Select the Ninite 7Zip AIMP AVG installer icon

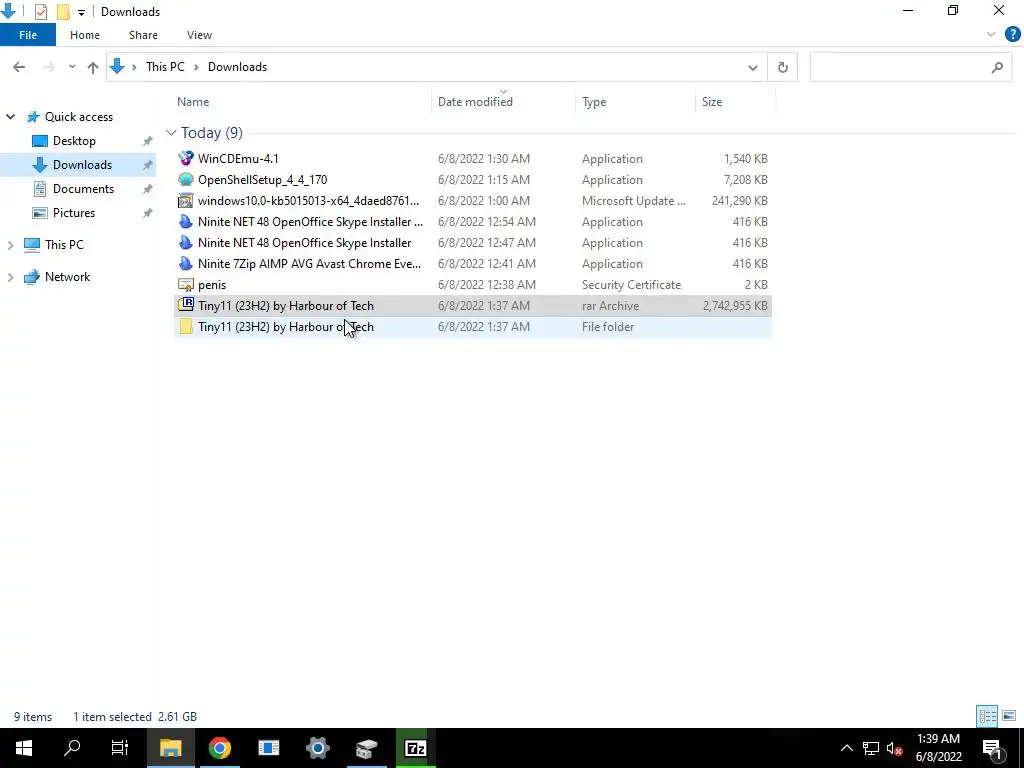pyautogui.click(x=185, y=263)
